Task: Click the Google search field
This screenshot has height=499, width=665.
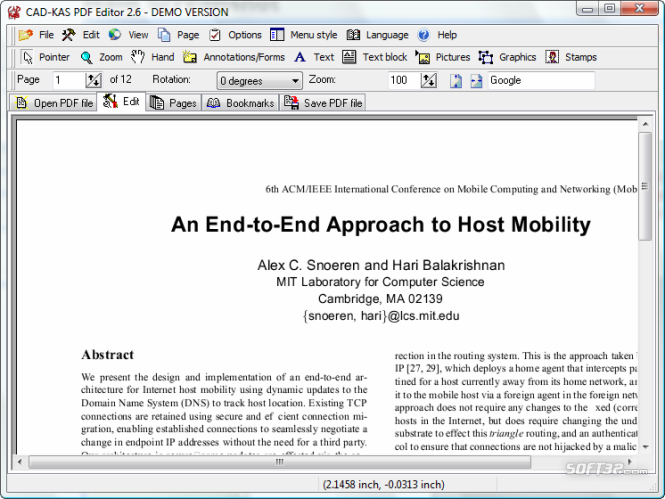Action: click(542, 81)
